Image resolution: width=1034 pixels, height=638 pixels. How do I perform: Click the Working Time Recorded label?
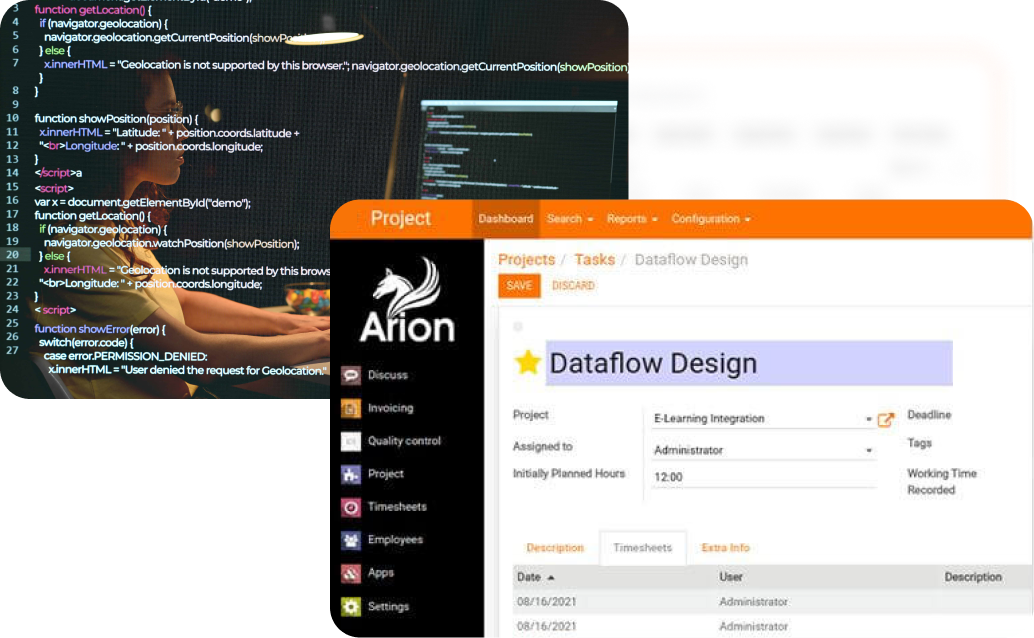pos(942,482)
